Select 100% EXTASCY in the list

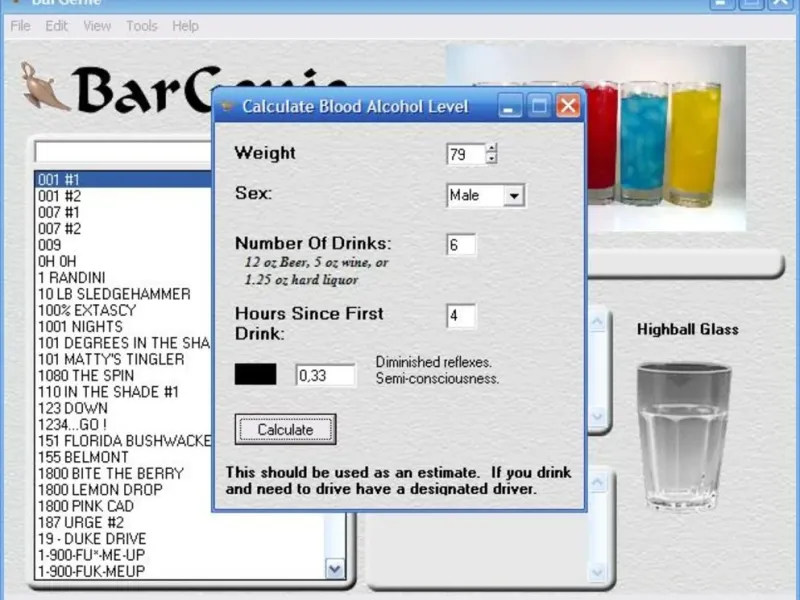click(123, 310)
